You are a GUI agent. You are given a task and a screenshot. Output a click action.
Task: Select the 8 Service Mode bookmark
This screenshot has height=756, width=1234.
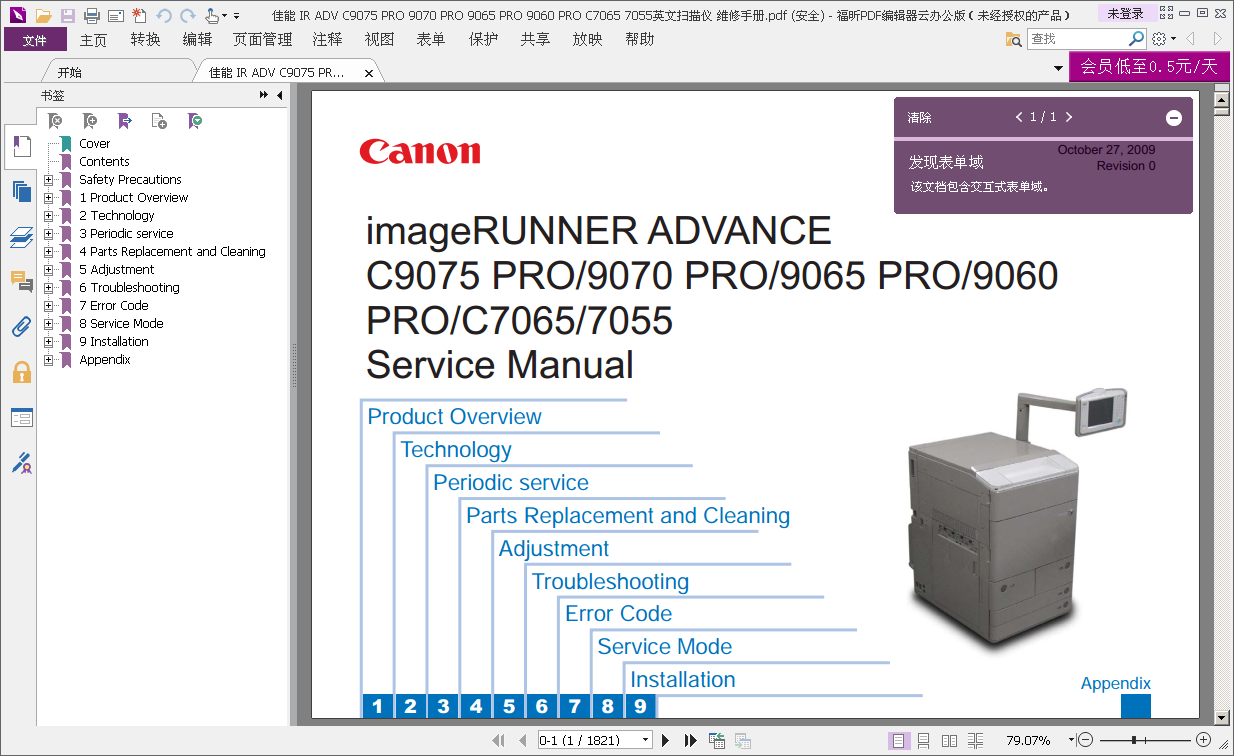tap(121, 324)
